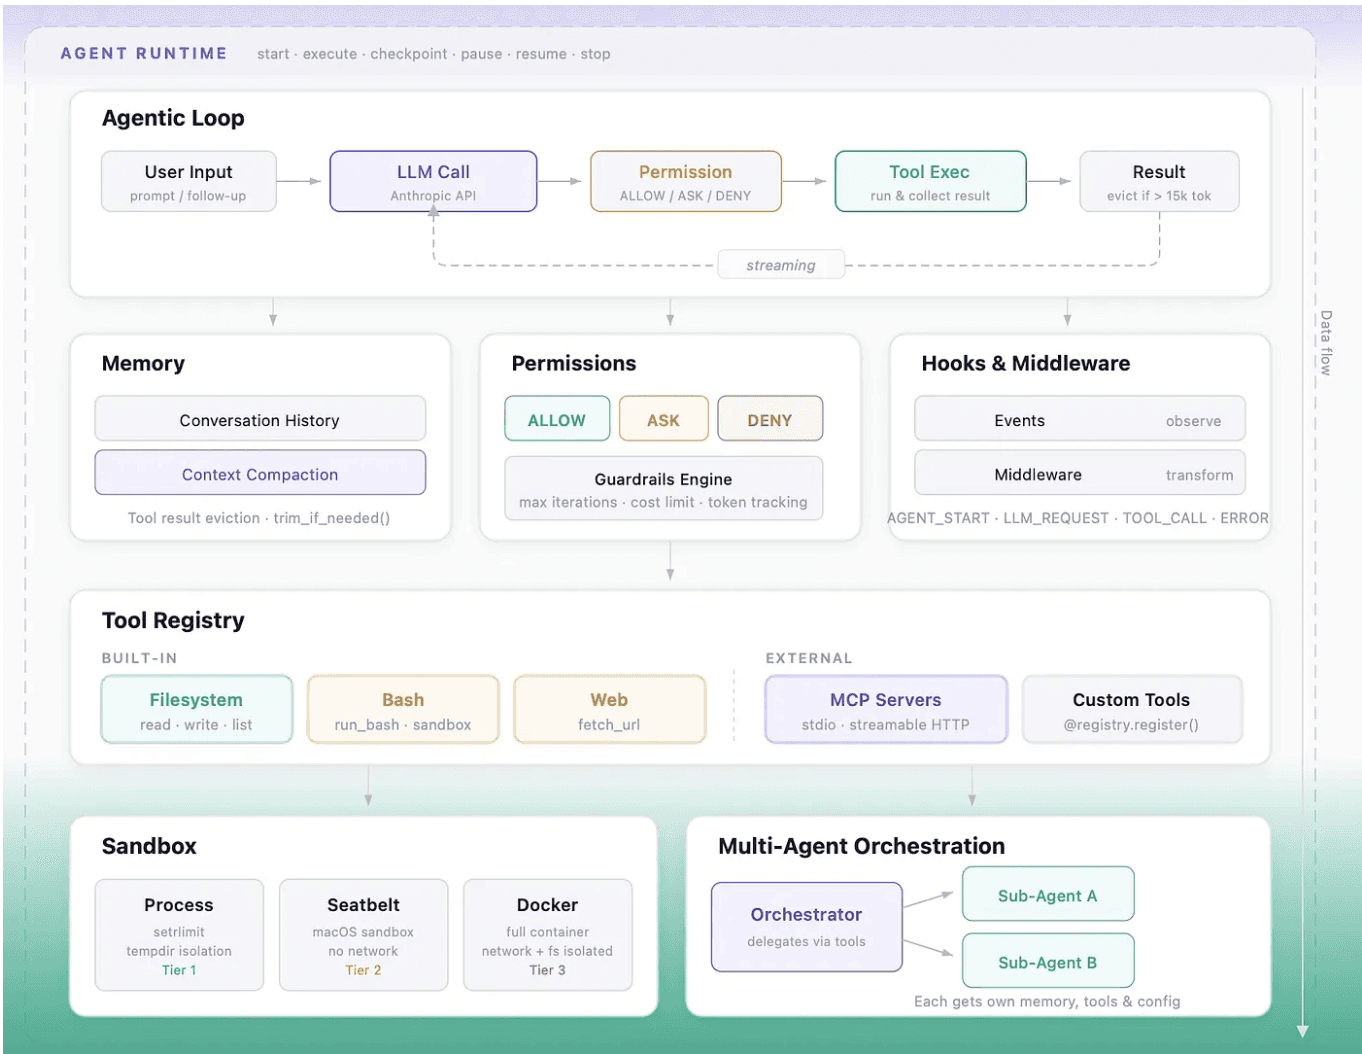
Task: Click the DENY permission chip
Action: click(x=770, y=419)
